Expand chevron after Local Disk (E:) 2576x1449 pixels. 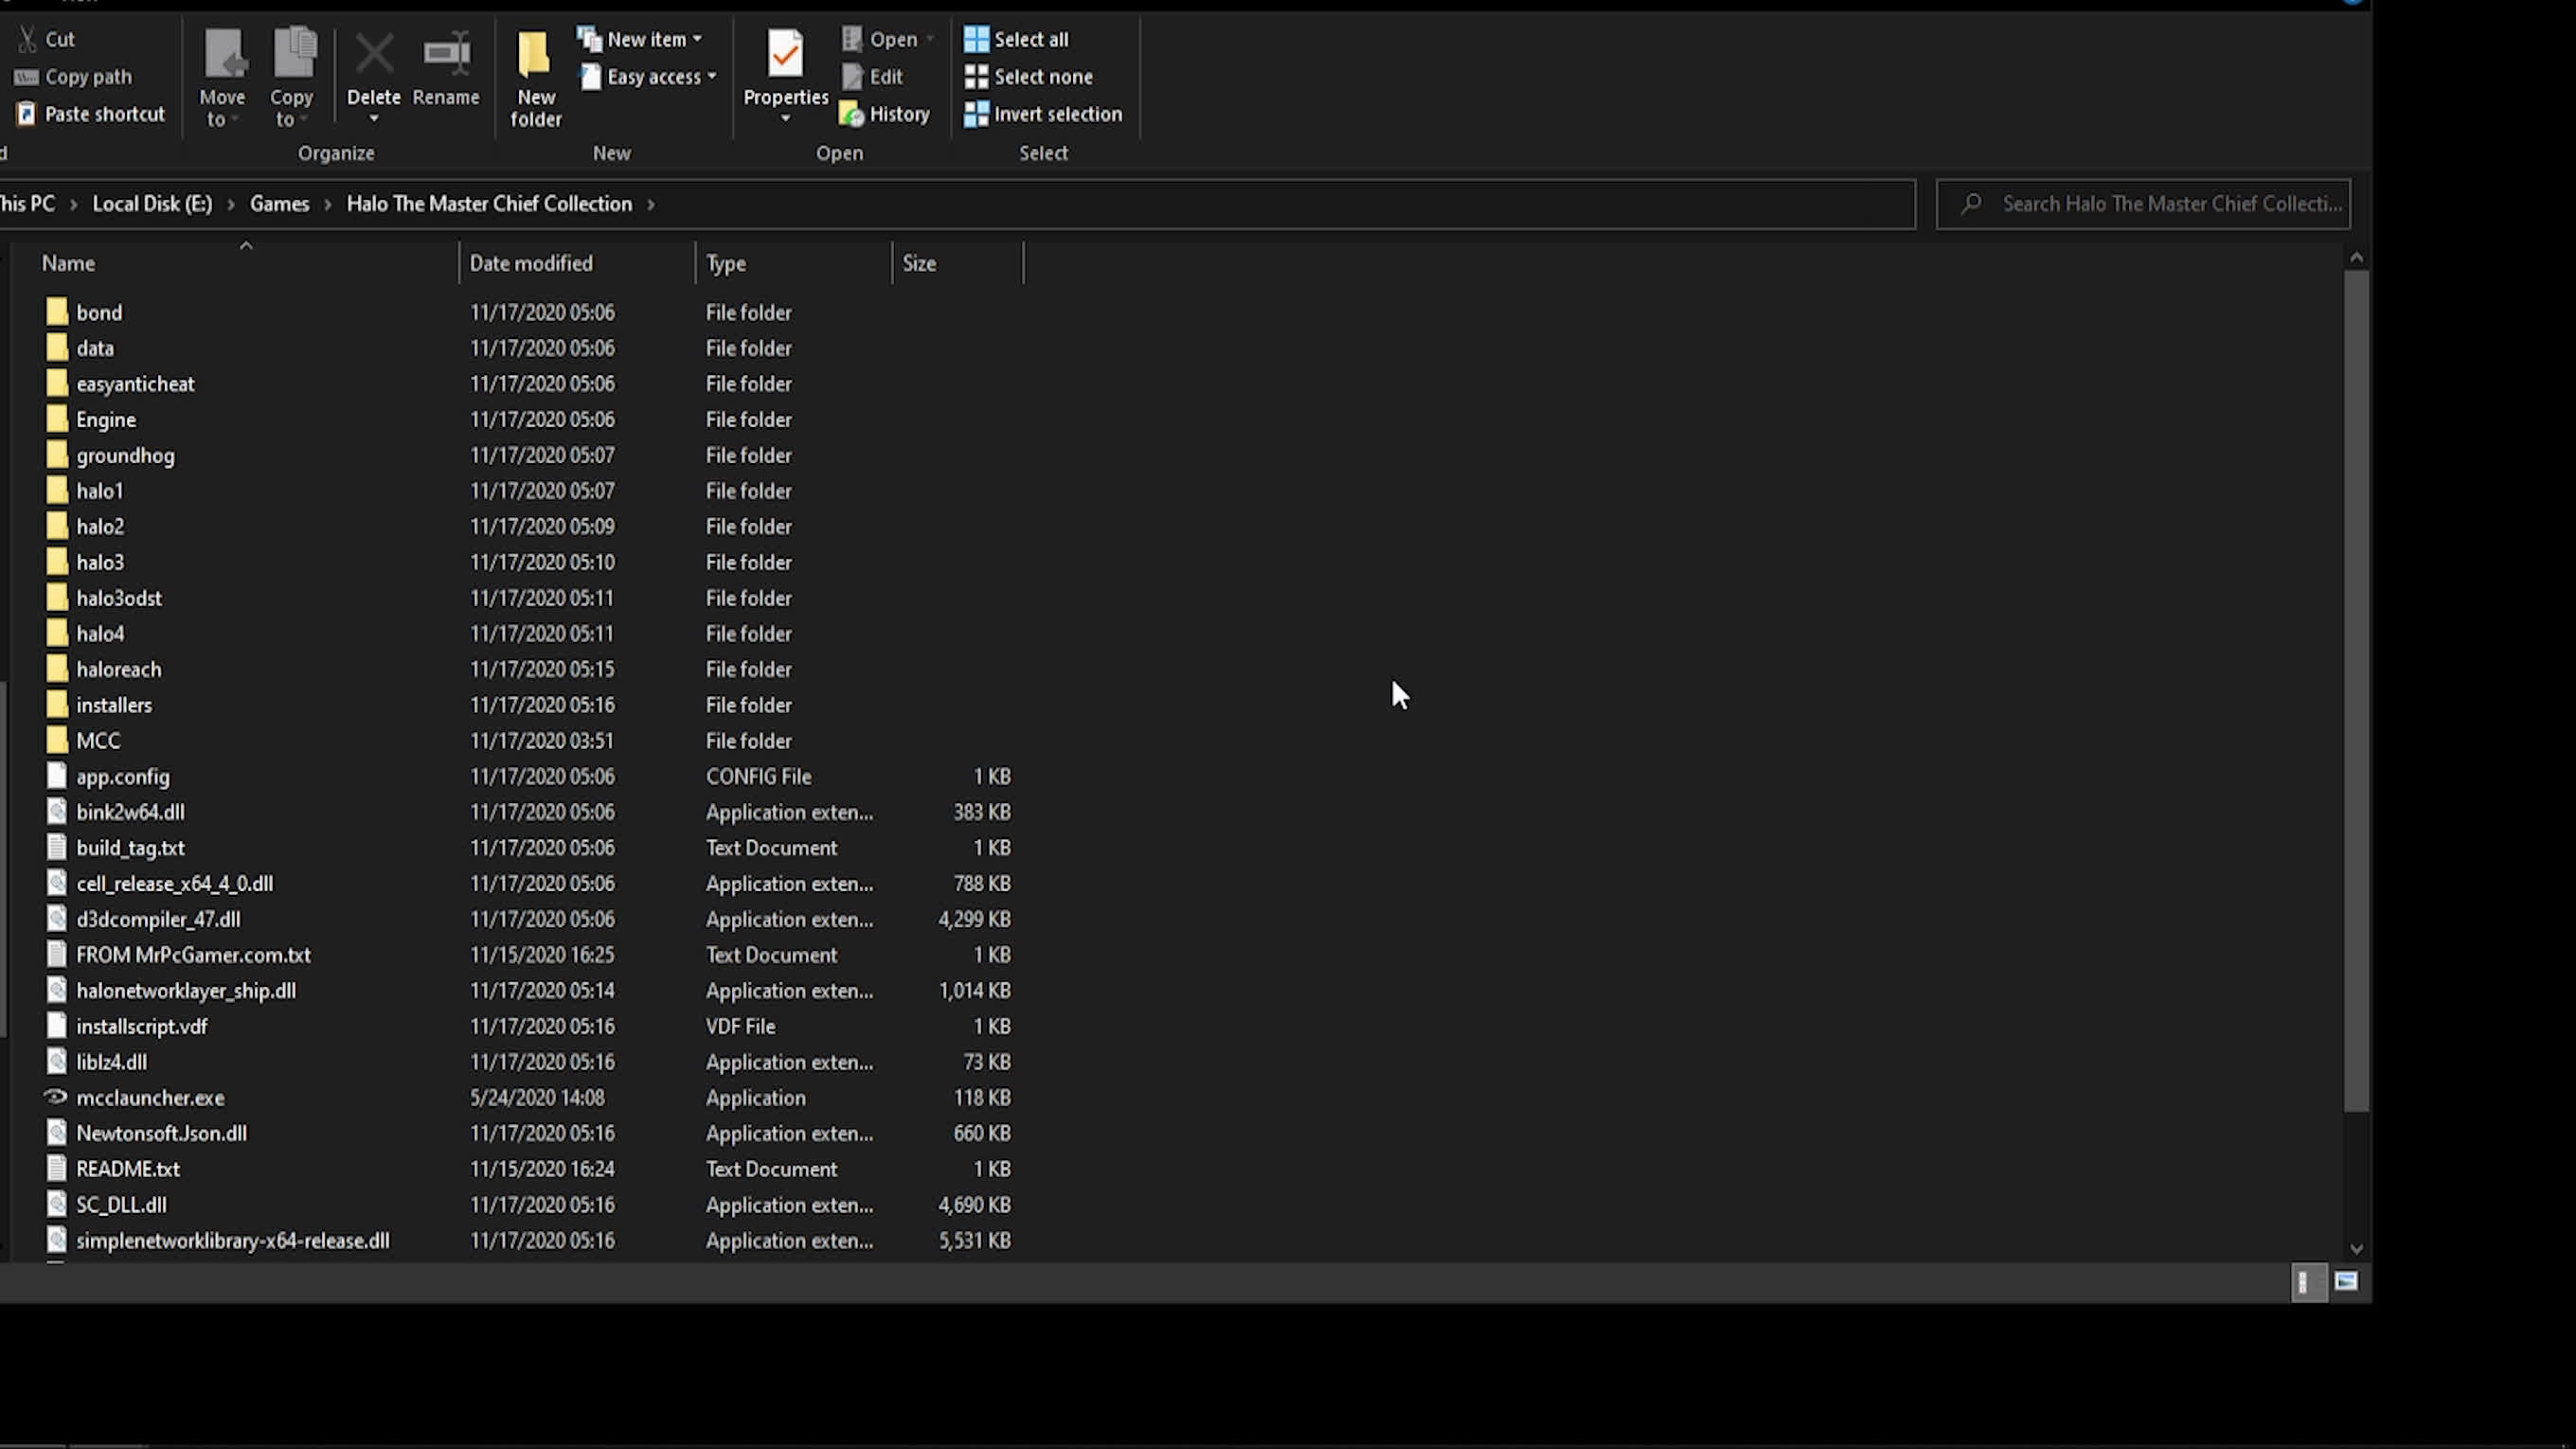230,205
